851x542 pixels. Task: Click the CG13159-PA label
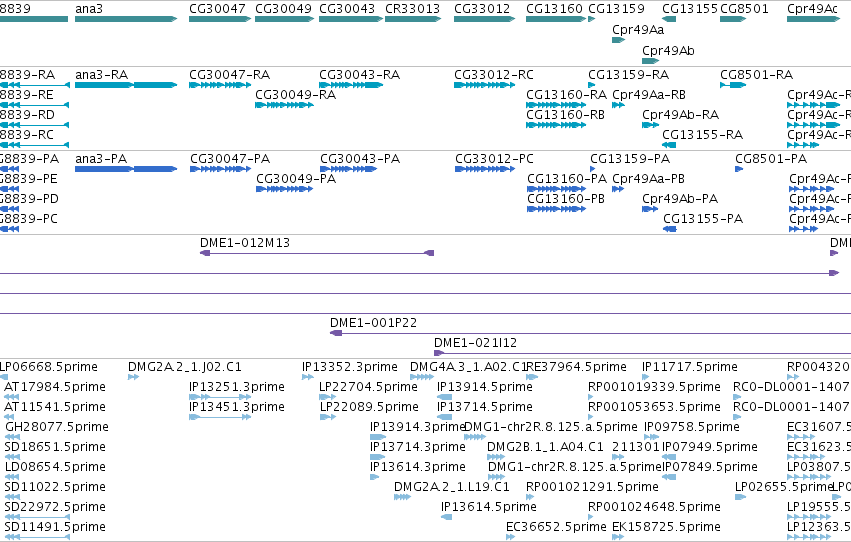click(x=630, y=159)
